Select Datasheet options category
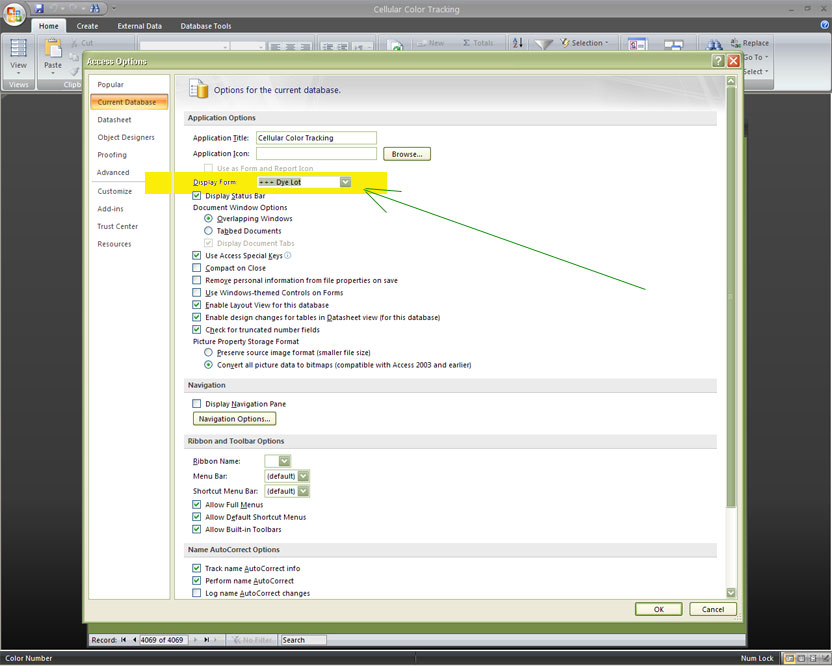Screen dimensions: 832x666 point(114,120)
